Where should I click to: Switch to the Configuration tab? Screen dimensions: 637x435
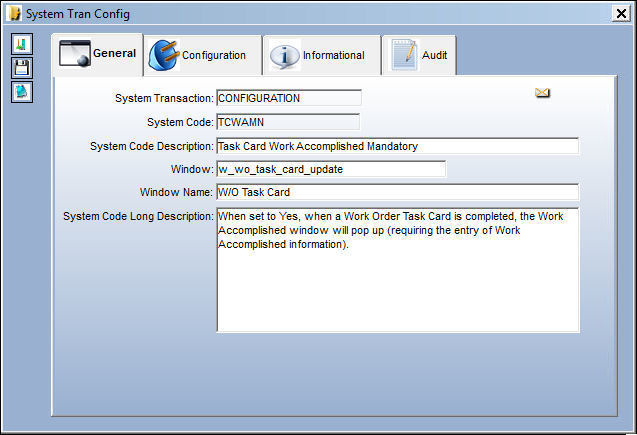(x=203, y=55)
